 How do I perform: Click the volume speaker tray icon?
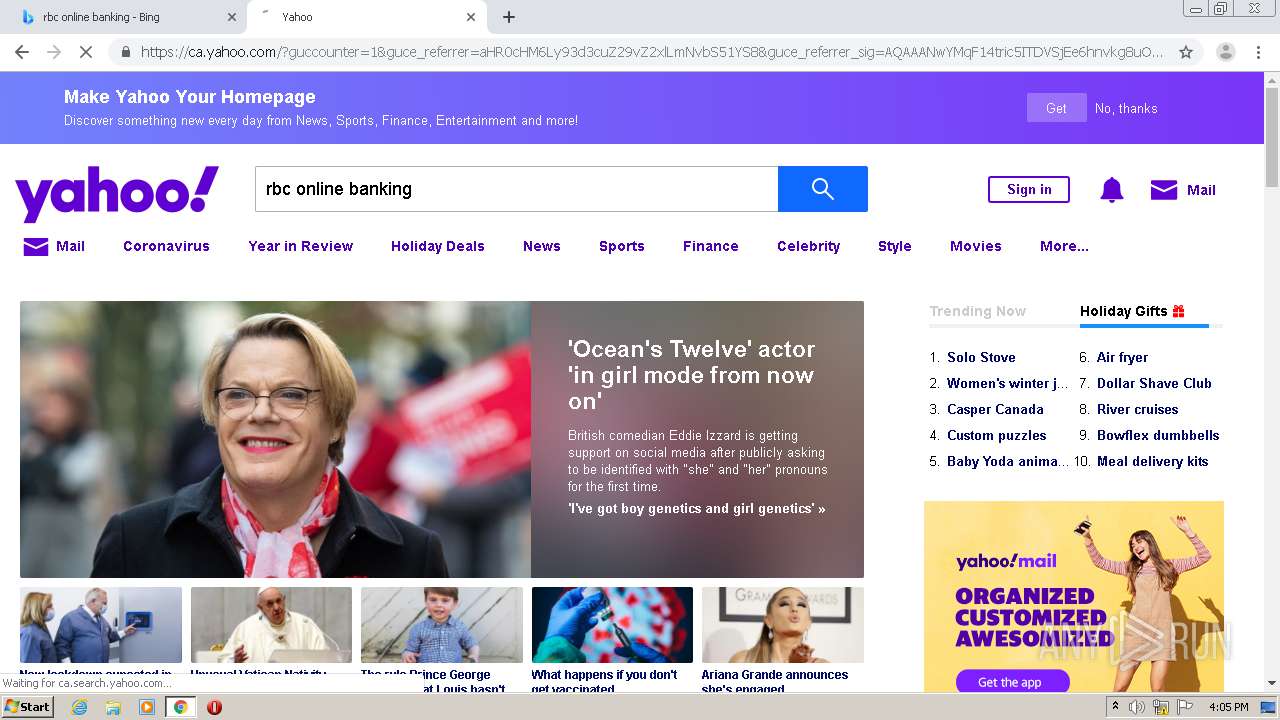tap(1137, 707)
